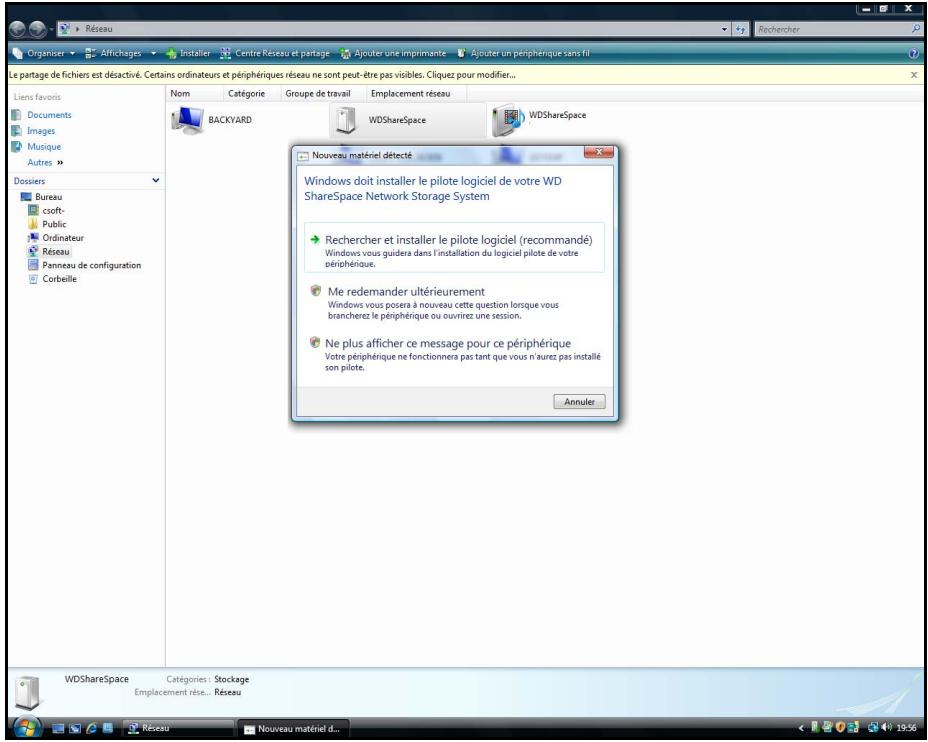The height and width of the screenshot is (742, 928).
Task: Choose Ne plus afficher ce message
Action: pos(454,354)
